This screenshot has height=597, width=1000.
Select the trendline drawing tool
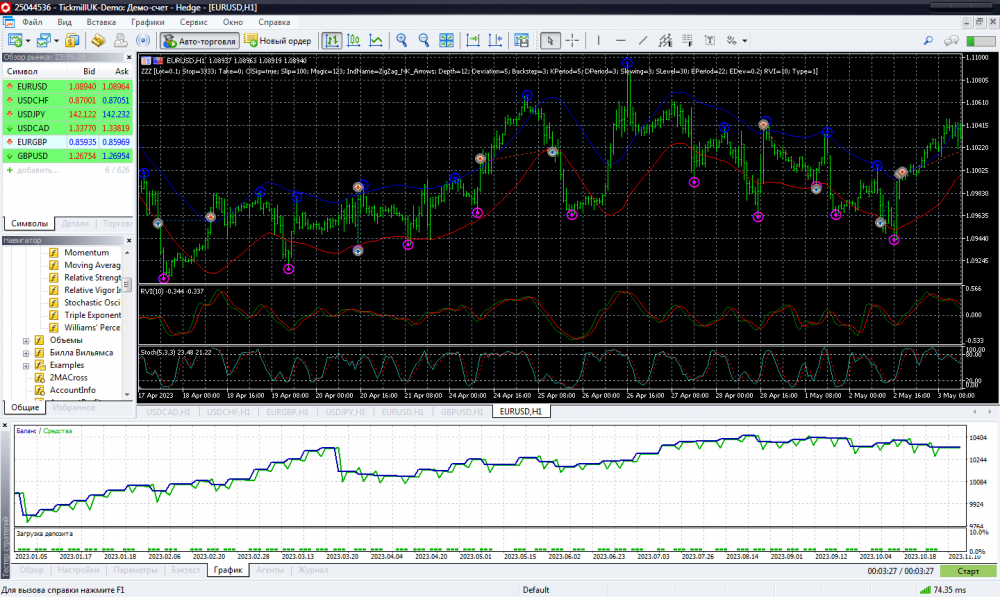[x=643, y=41]
